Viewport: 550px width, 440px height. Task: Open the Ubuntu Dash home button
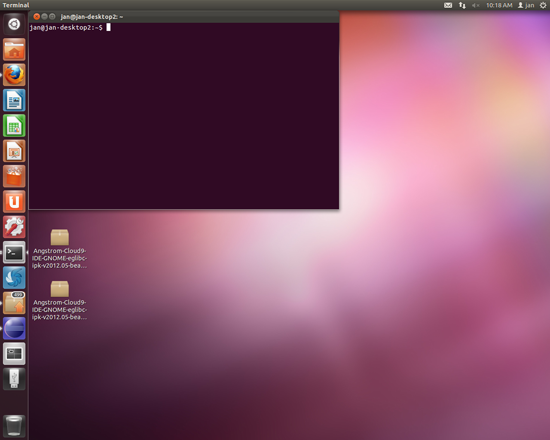(14, 24)
